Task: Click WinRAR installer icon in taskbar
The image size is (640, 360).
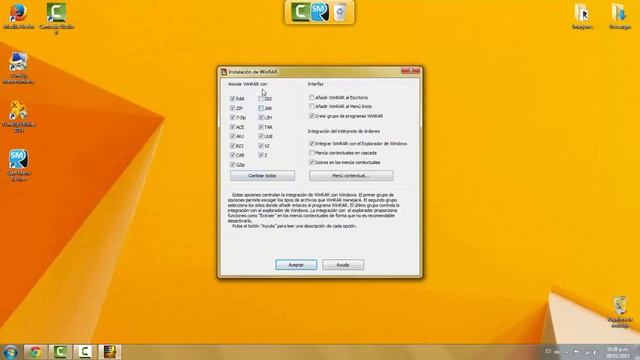Action: (x=110, y=352)
